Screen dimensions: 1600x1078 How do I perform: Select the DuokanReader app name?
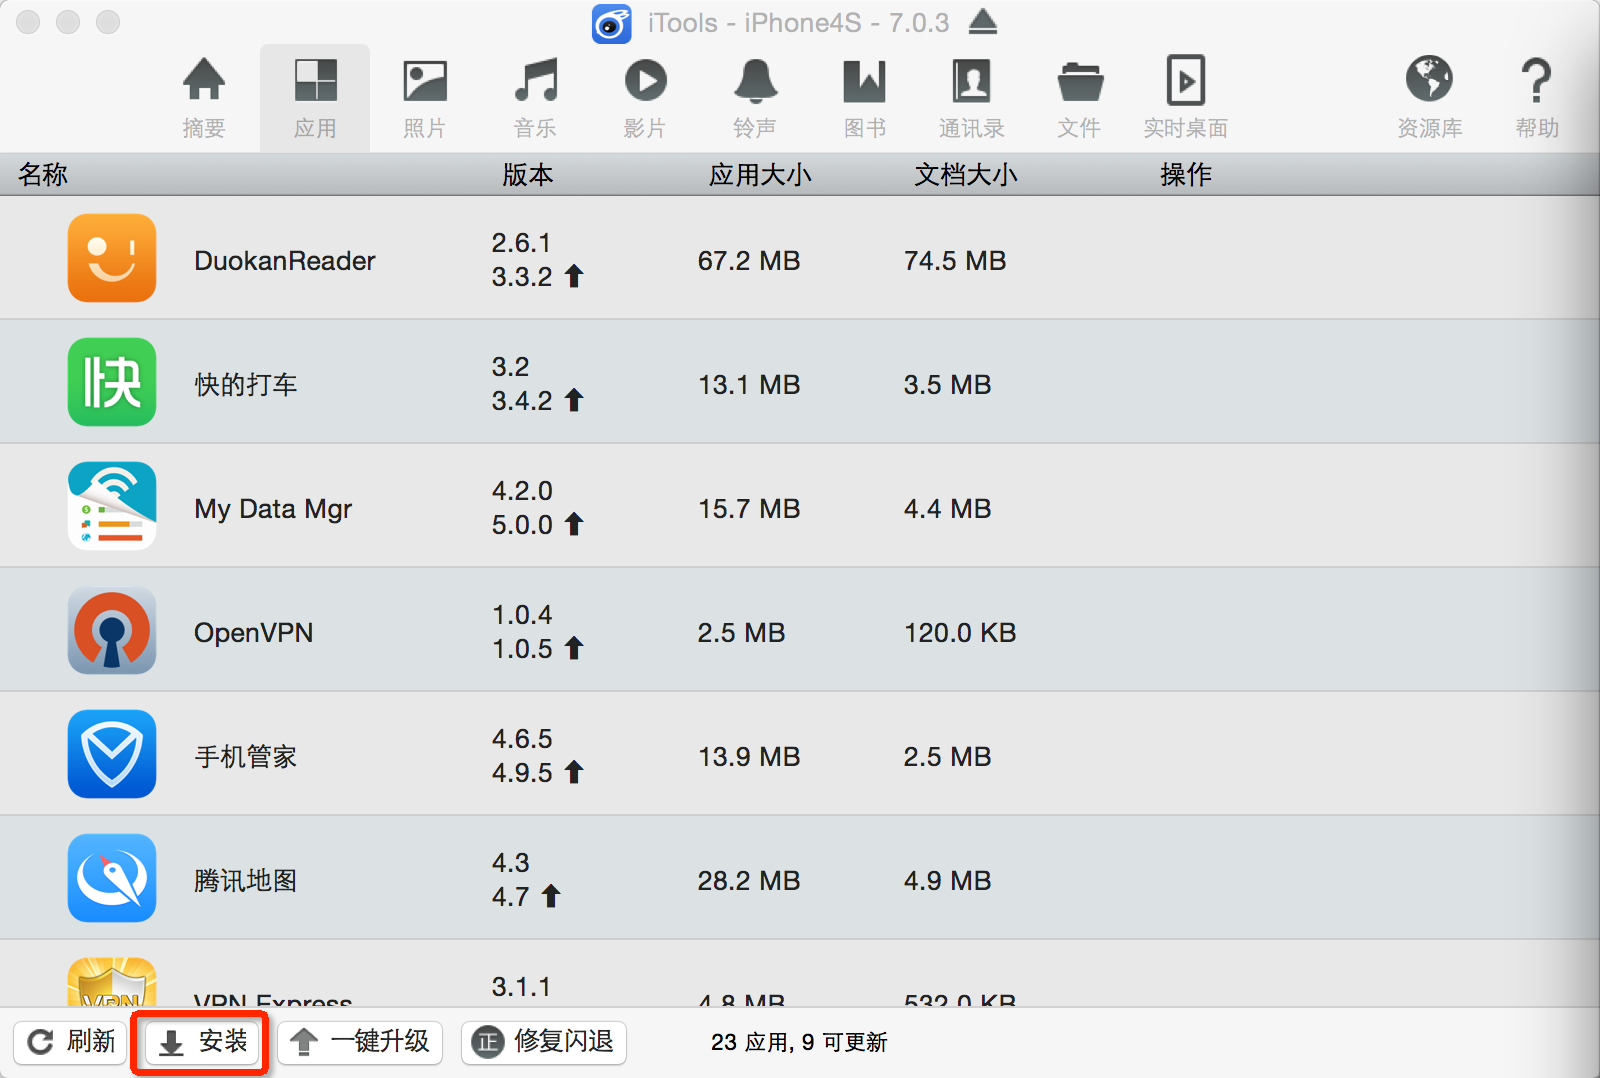(x=285, y=261)
